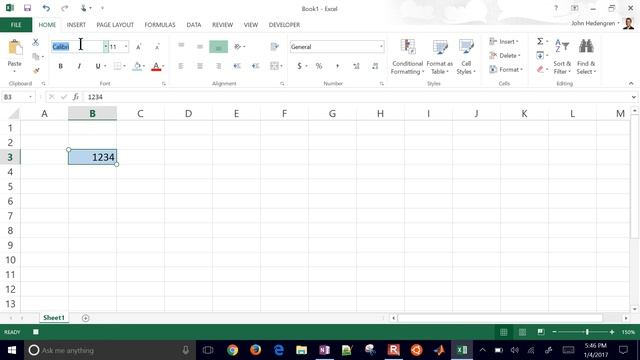Open the font size dropdown
The height and width of the screenshot is (360, 640).
point(126,47)
